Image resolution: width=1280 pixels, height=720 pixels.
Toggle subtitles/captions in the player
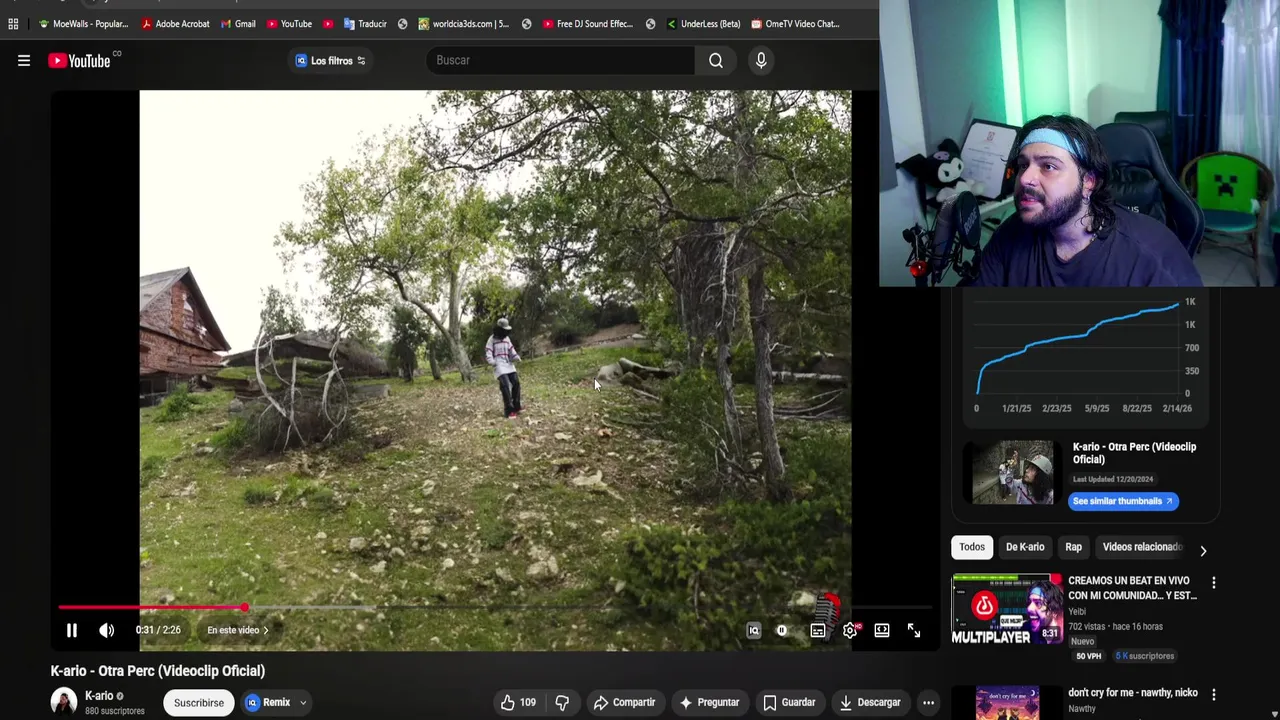818,630
